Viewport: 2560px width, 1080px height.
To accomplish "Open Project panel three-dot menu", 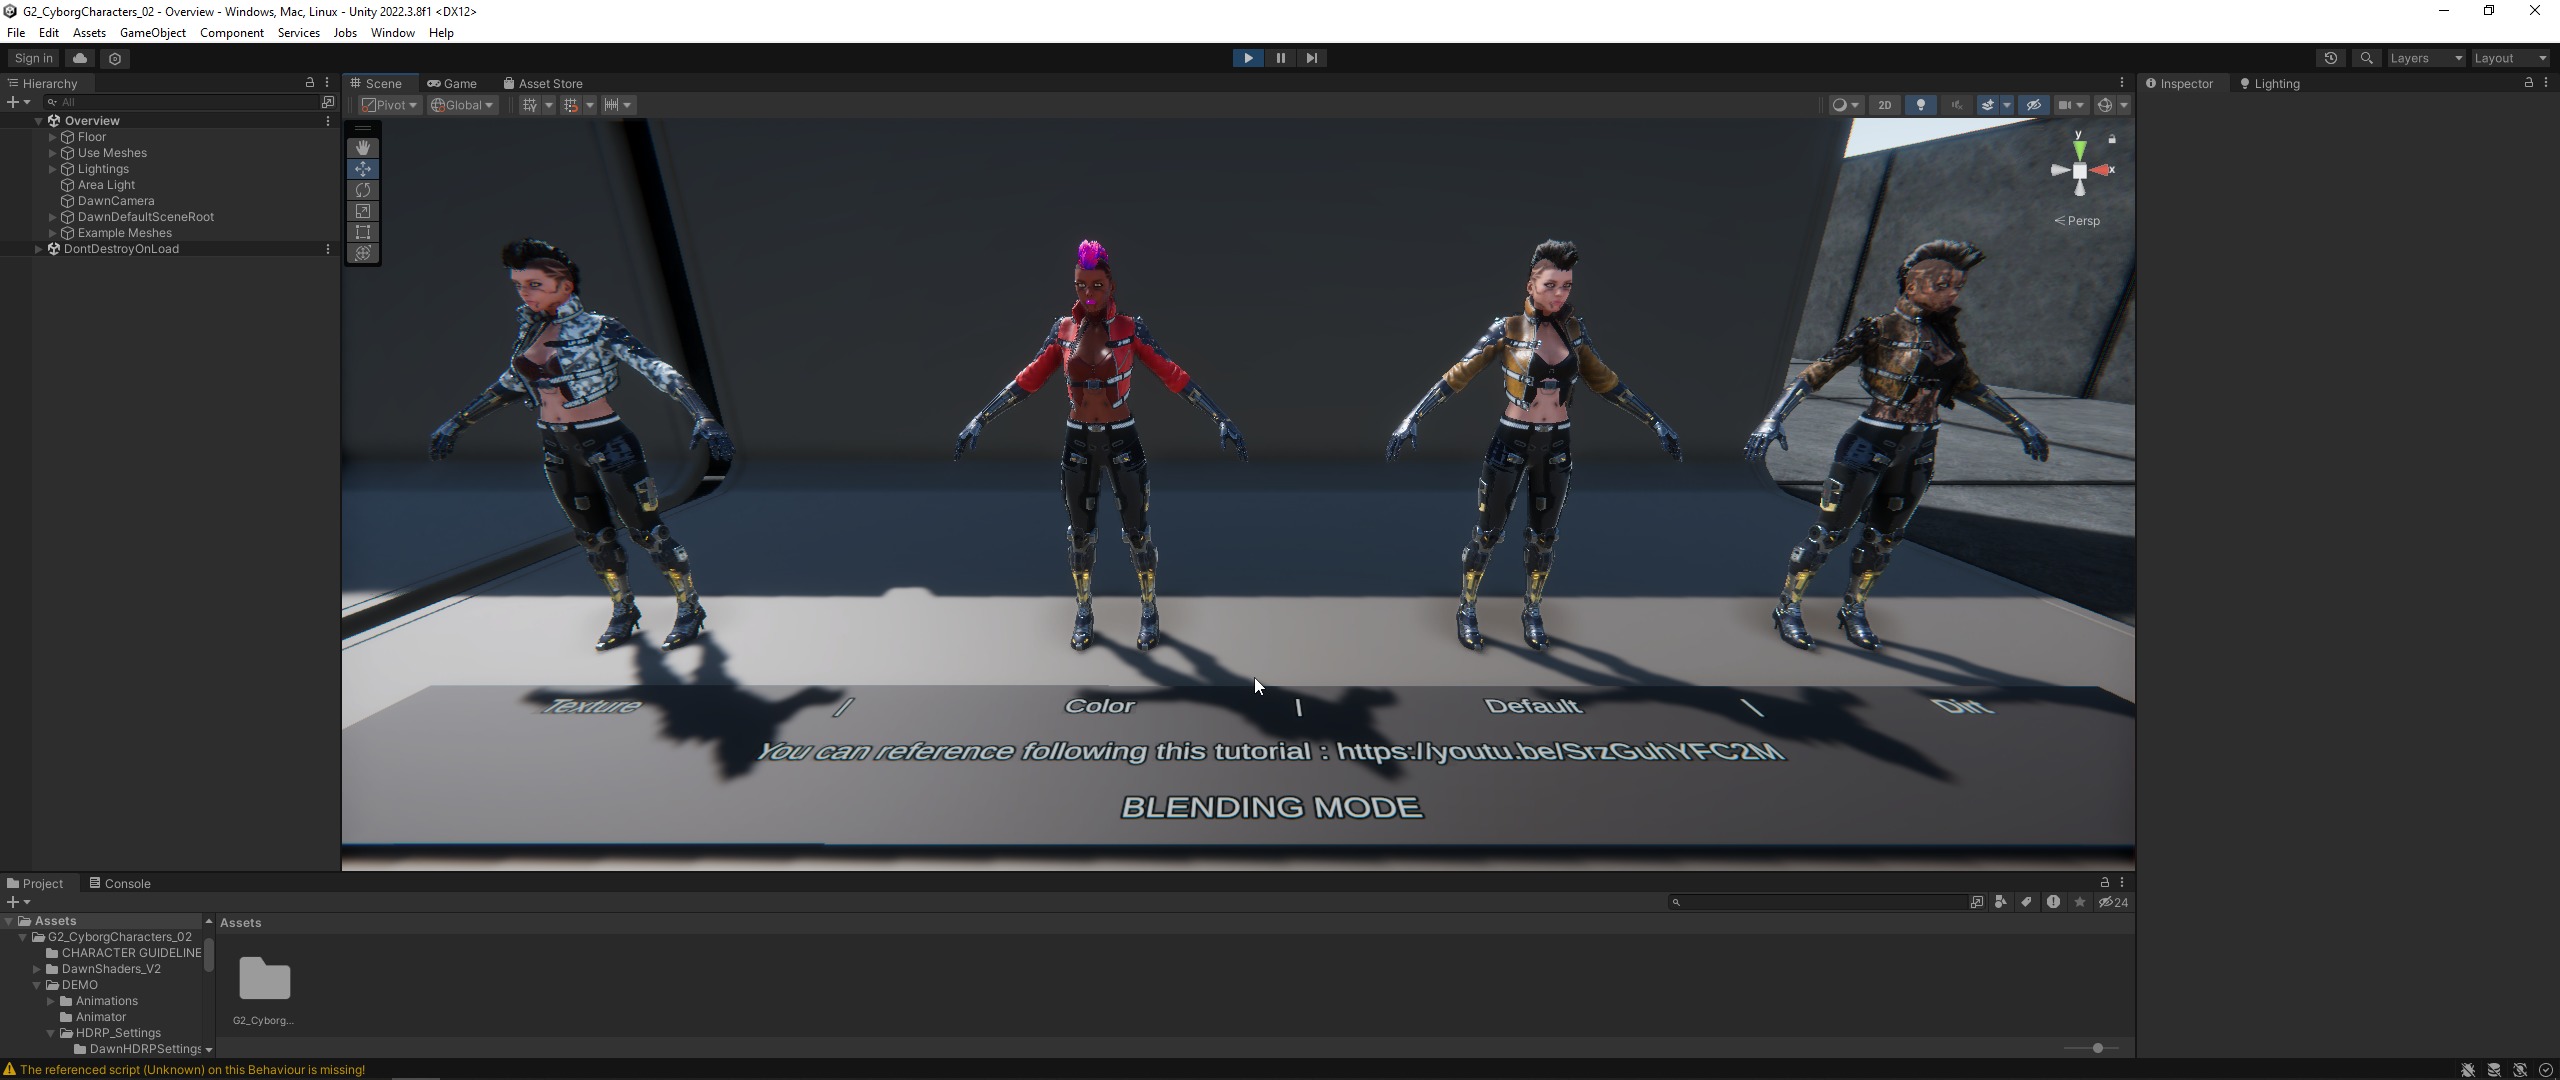I will pos(2122,882).
